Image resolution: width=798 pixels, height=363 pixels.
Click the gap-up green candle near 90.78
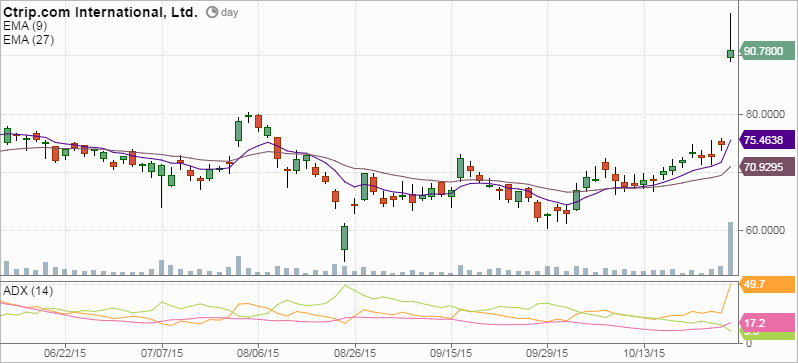[730, 54]
